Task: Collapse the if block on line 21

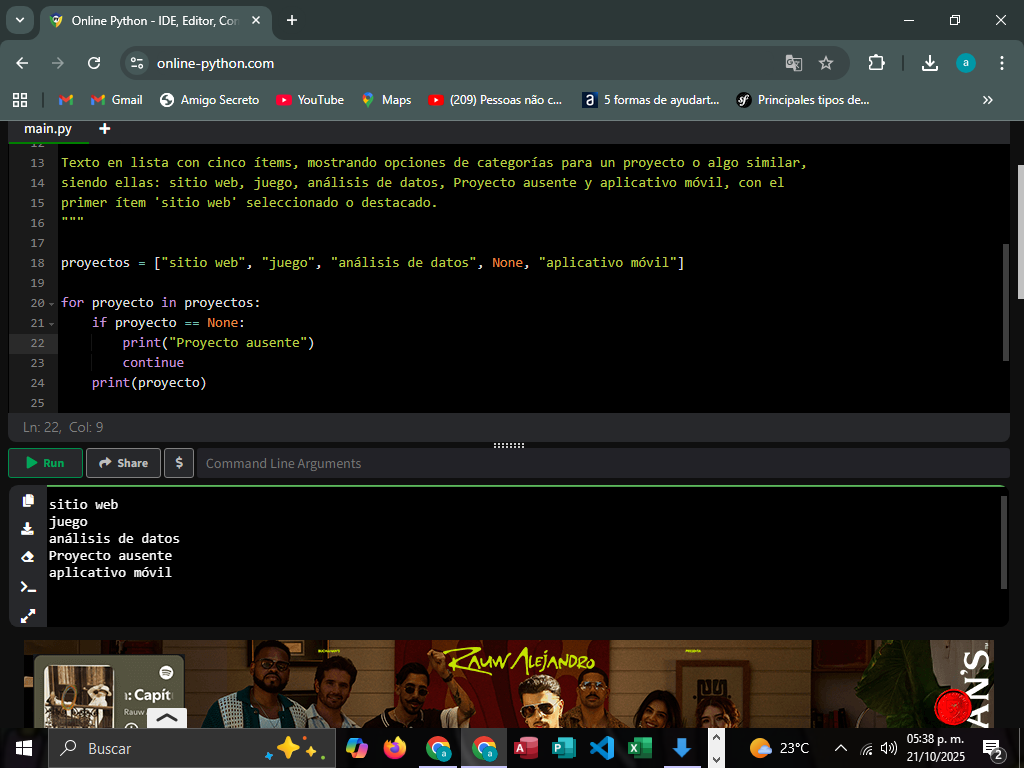Action: click(51, 323)
